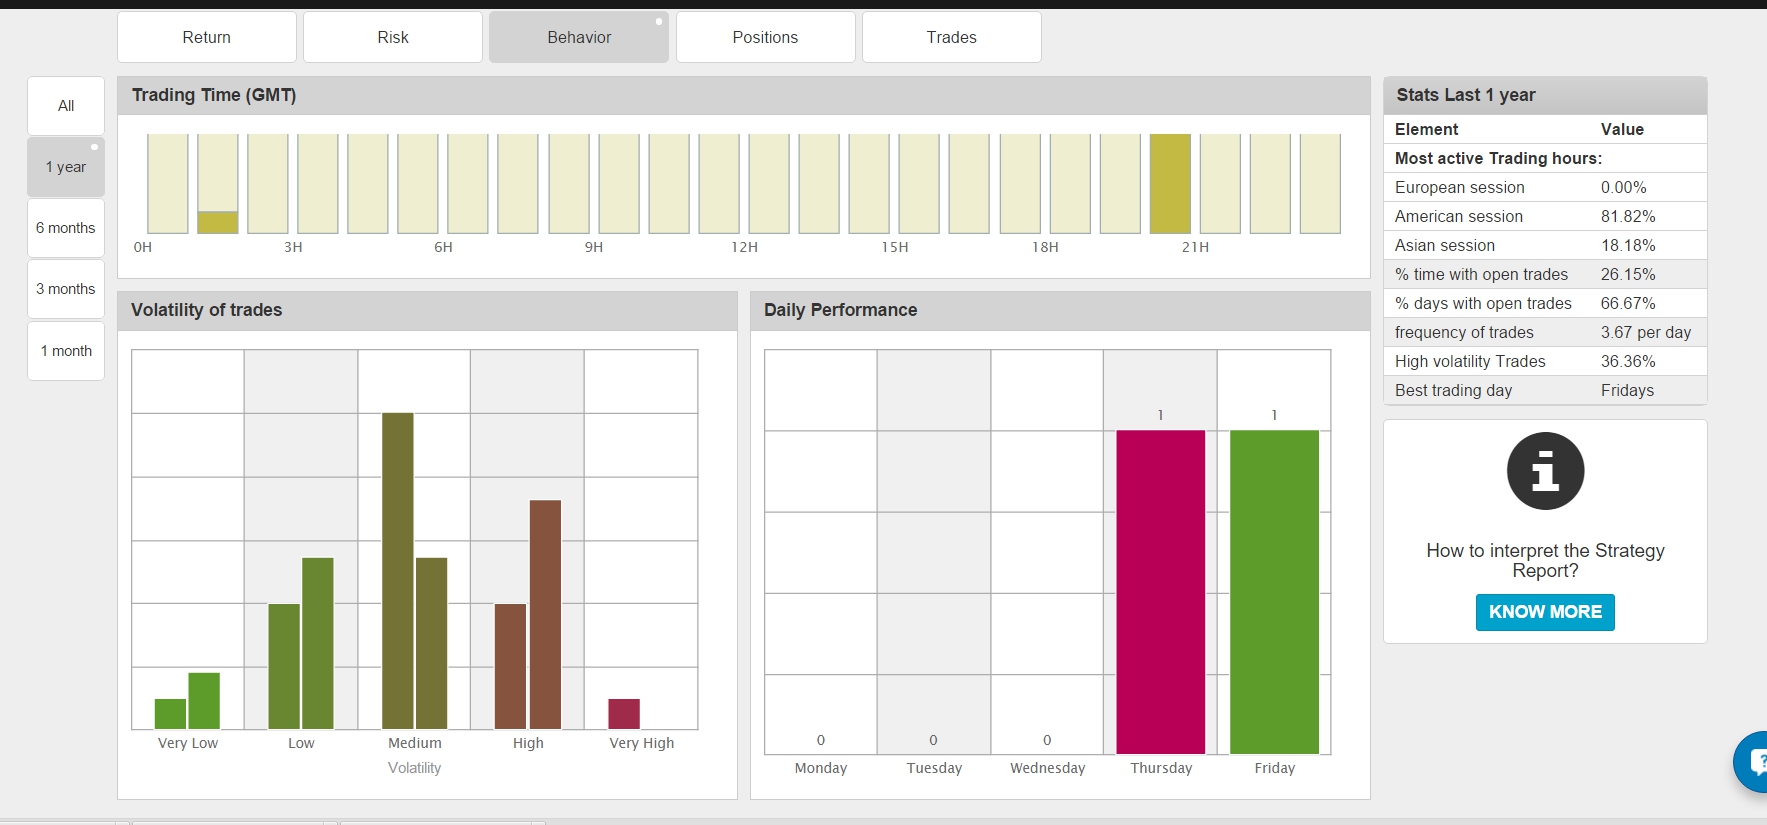
Task: Click the 'Volatility of trades' panel heading
Action: (x=207, y=310)
